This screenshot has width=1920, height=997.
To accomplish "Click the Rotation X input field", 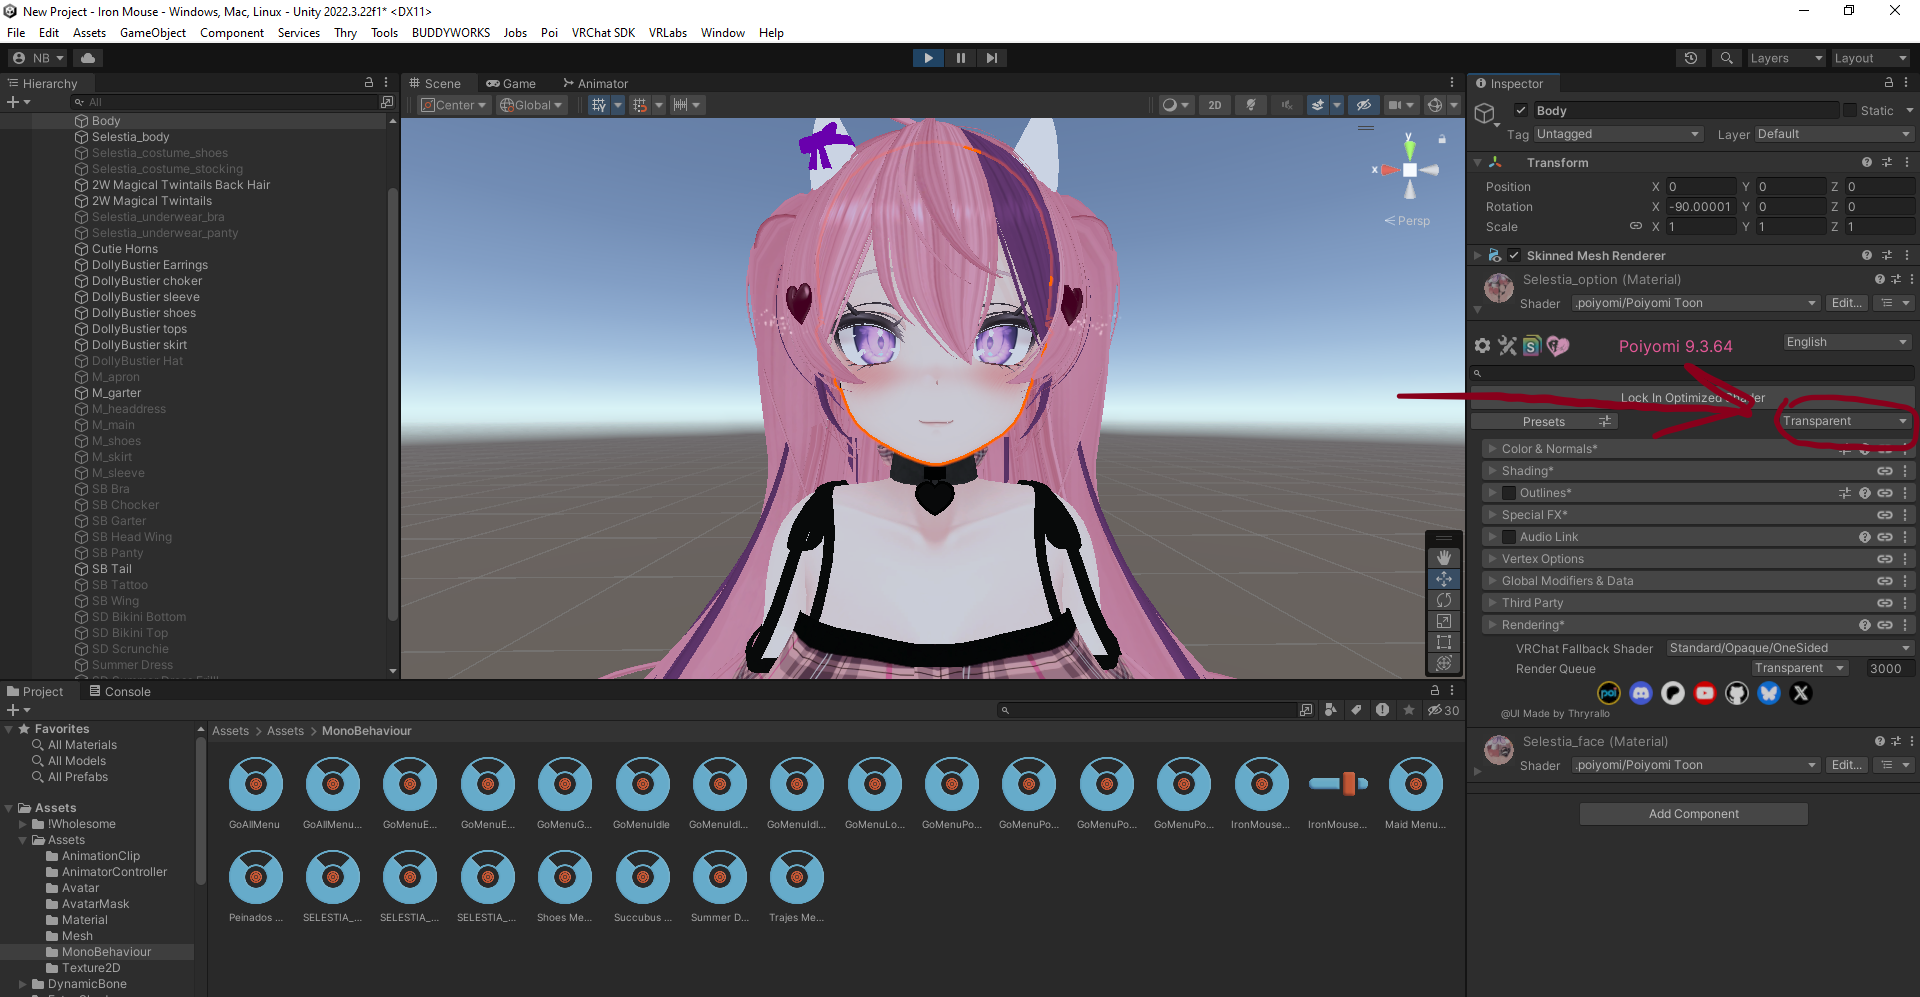I will (x=1701, y=207).
